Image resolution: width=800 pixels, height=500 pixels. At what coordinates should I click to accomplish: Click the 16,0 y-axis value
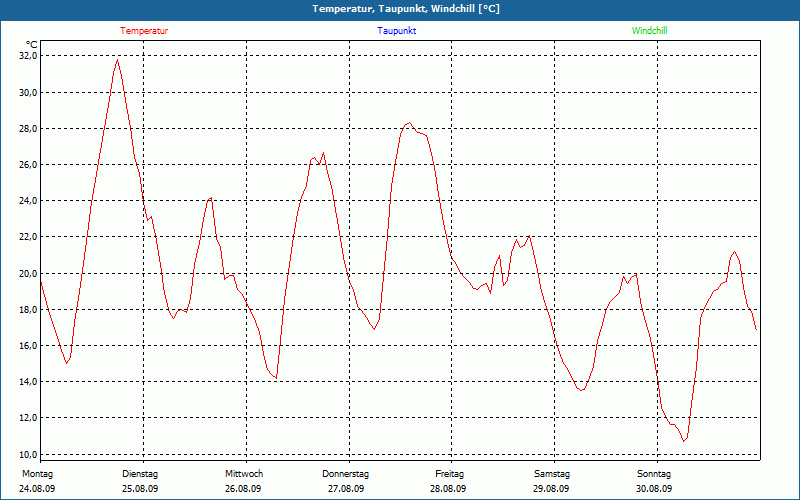[29, 345]
